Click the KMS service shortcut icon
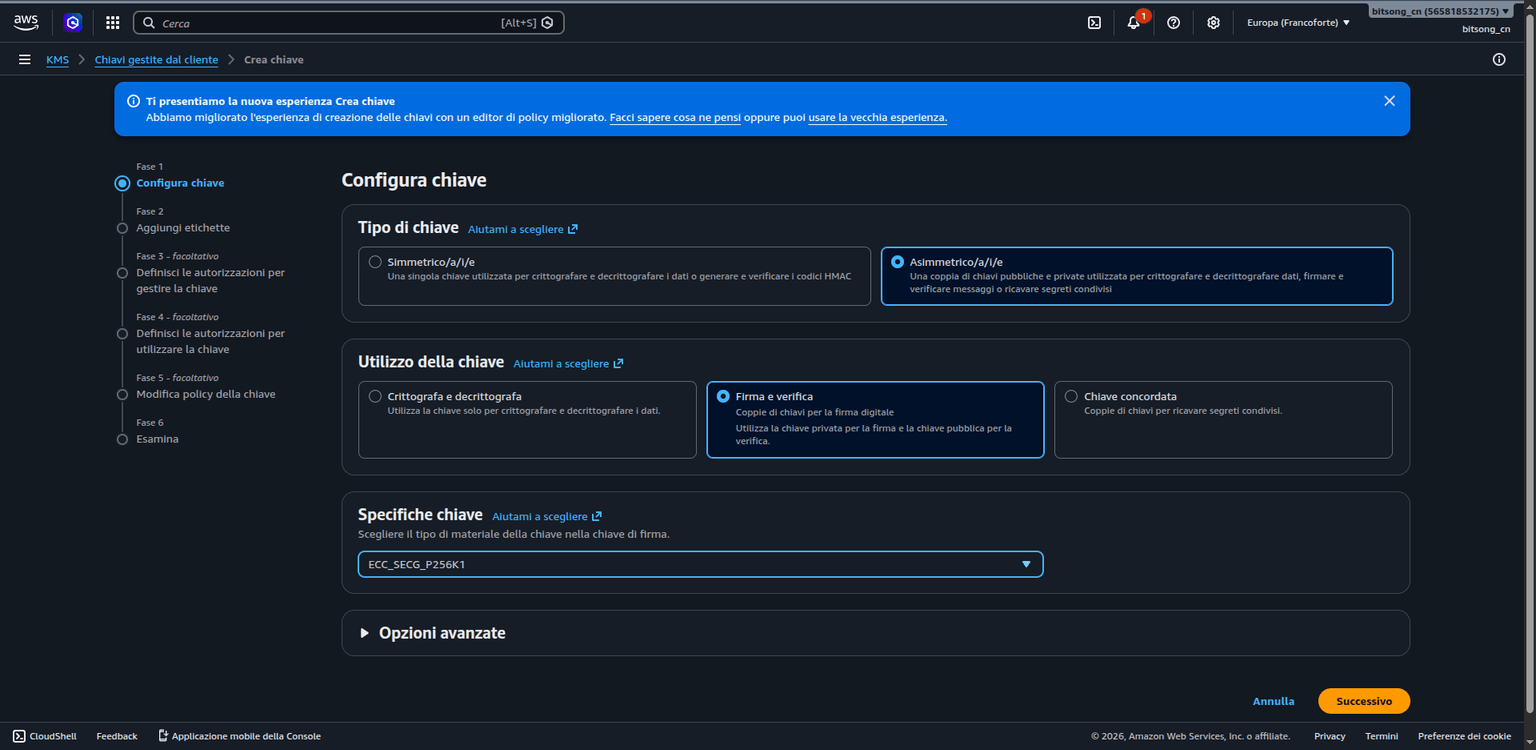 (x=73, y=22)
